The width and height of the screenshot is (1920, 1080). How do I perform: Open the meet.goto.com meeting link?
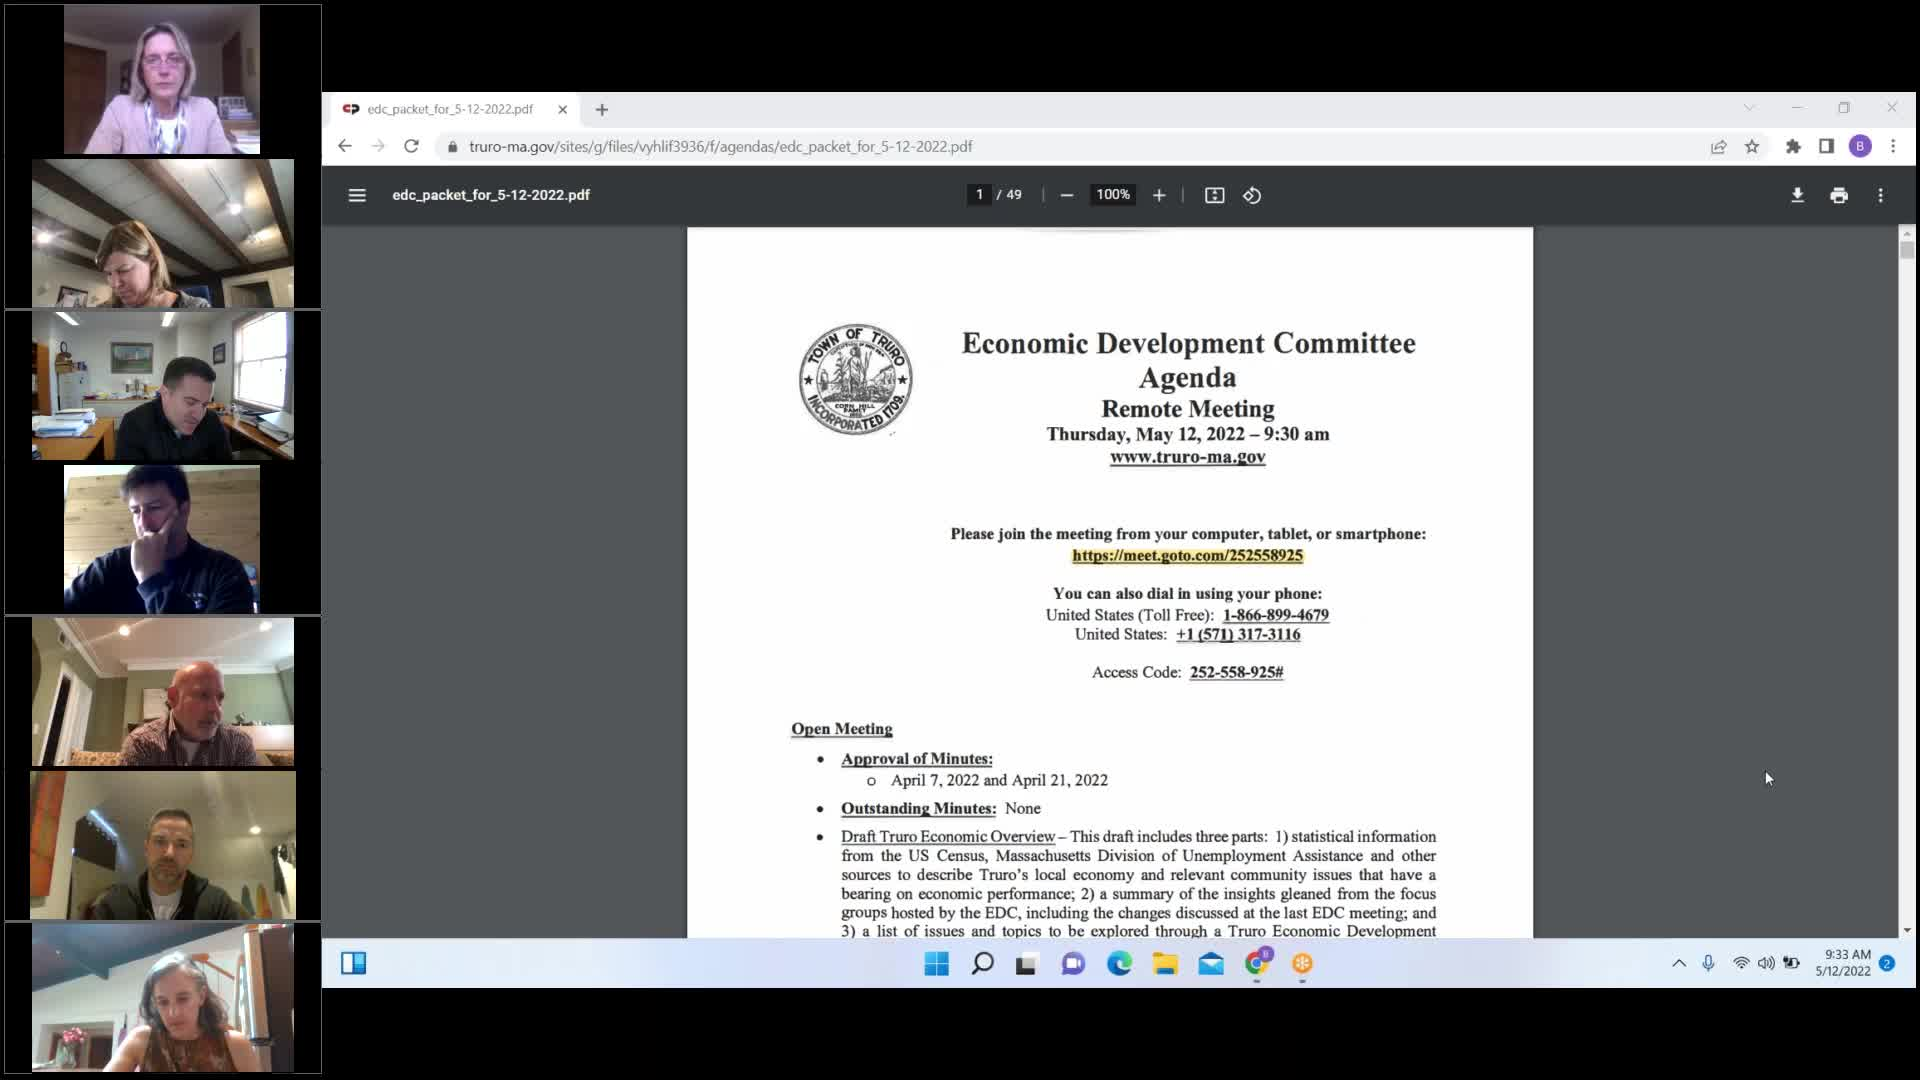point(1186,555)
